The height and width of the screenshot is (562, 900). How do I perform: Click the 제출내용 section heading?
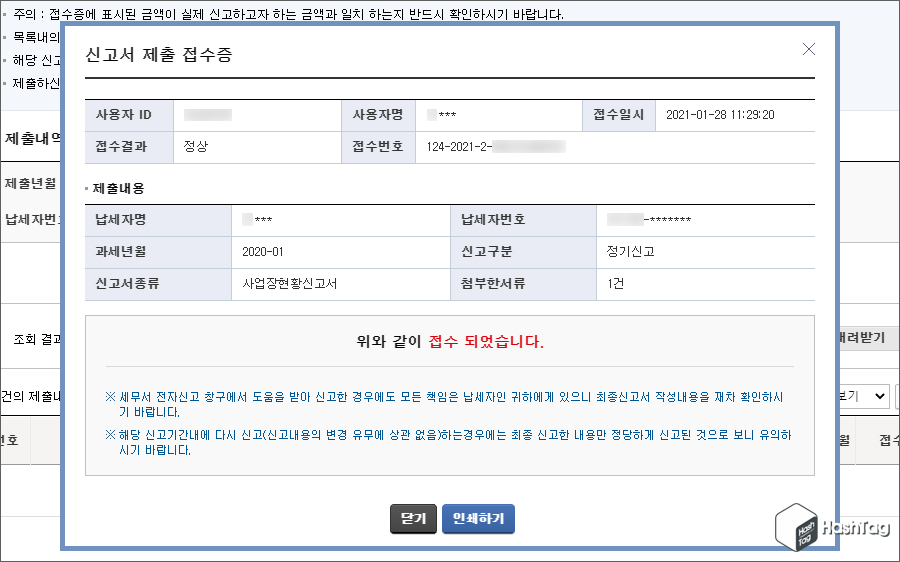click(x=118, y=188)
